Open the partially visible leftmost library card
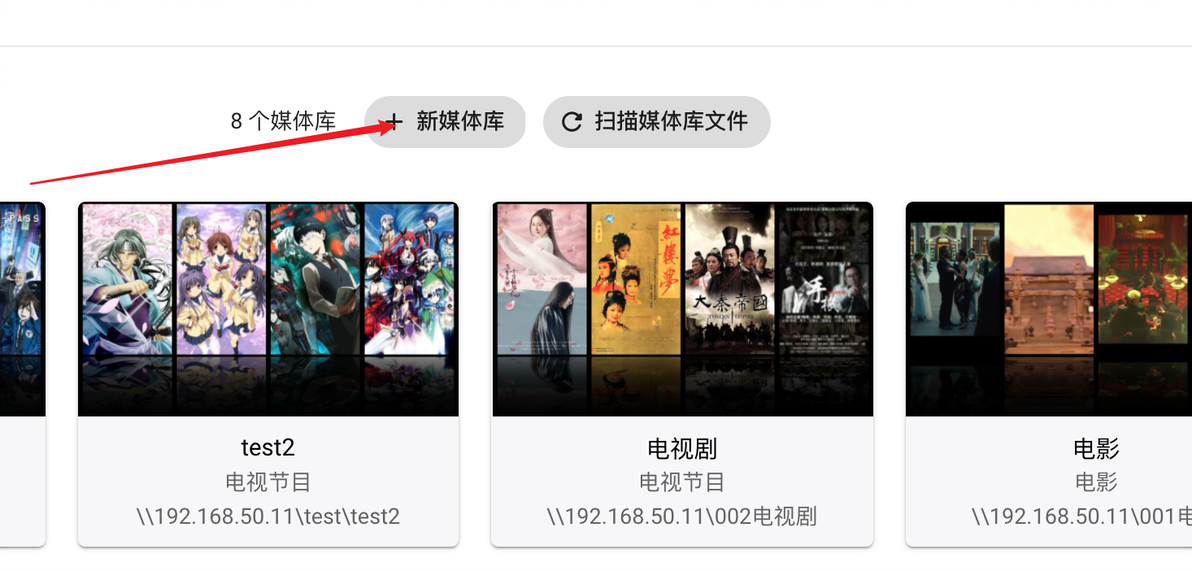Image resolution: width=1192 pixels, height=571 pixels. [22, 374]
